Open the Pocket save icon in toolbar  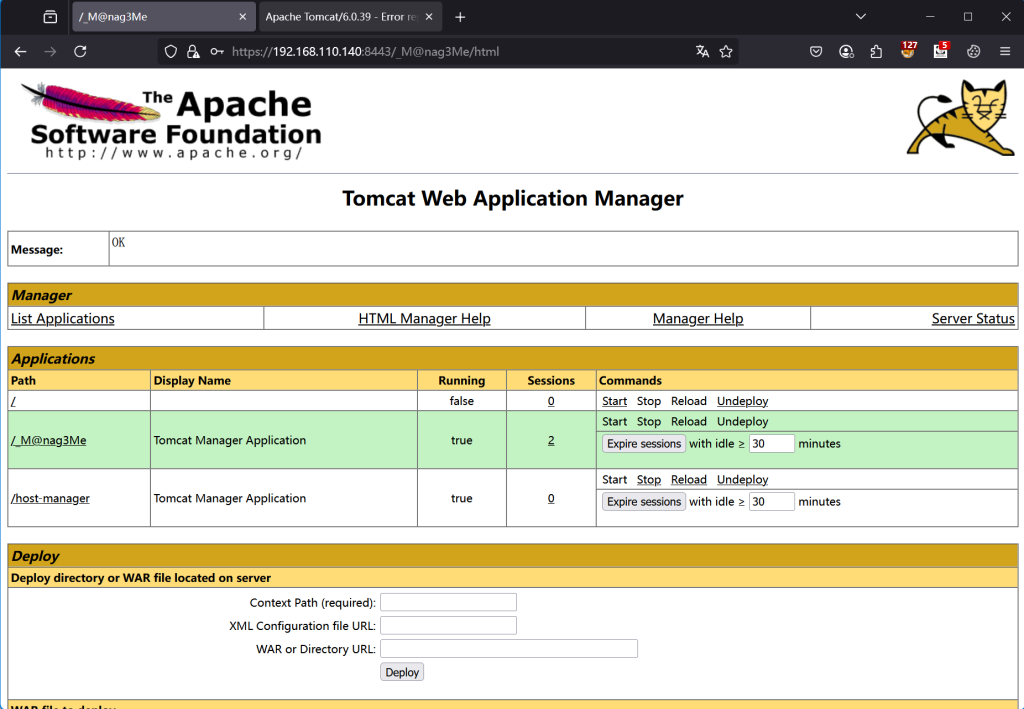(816, 52)
